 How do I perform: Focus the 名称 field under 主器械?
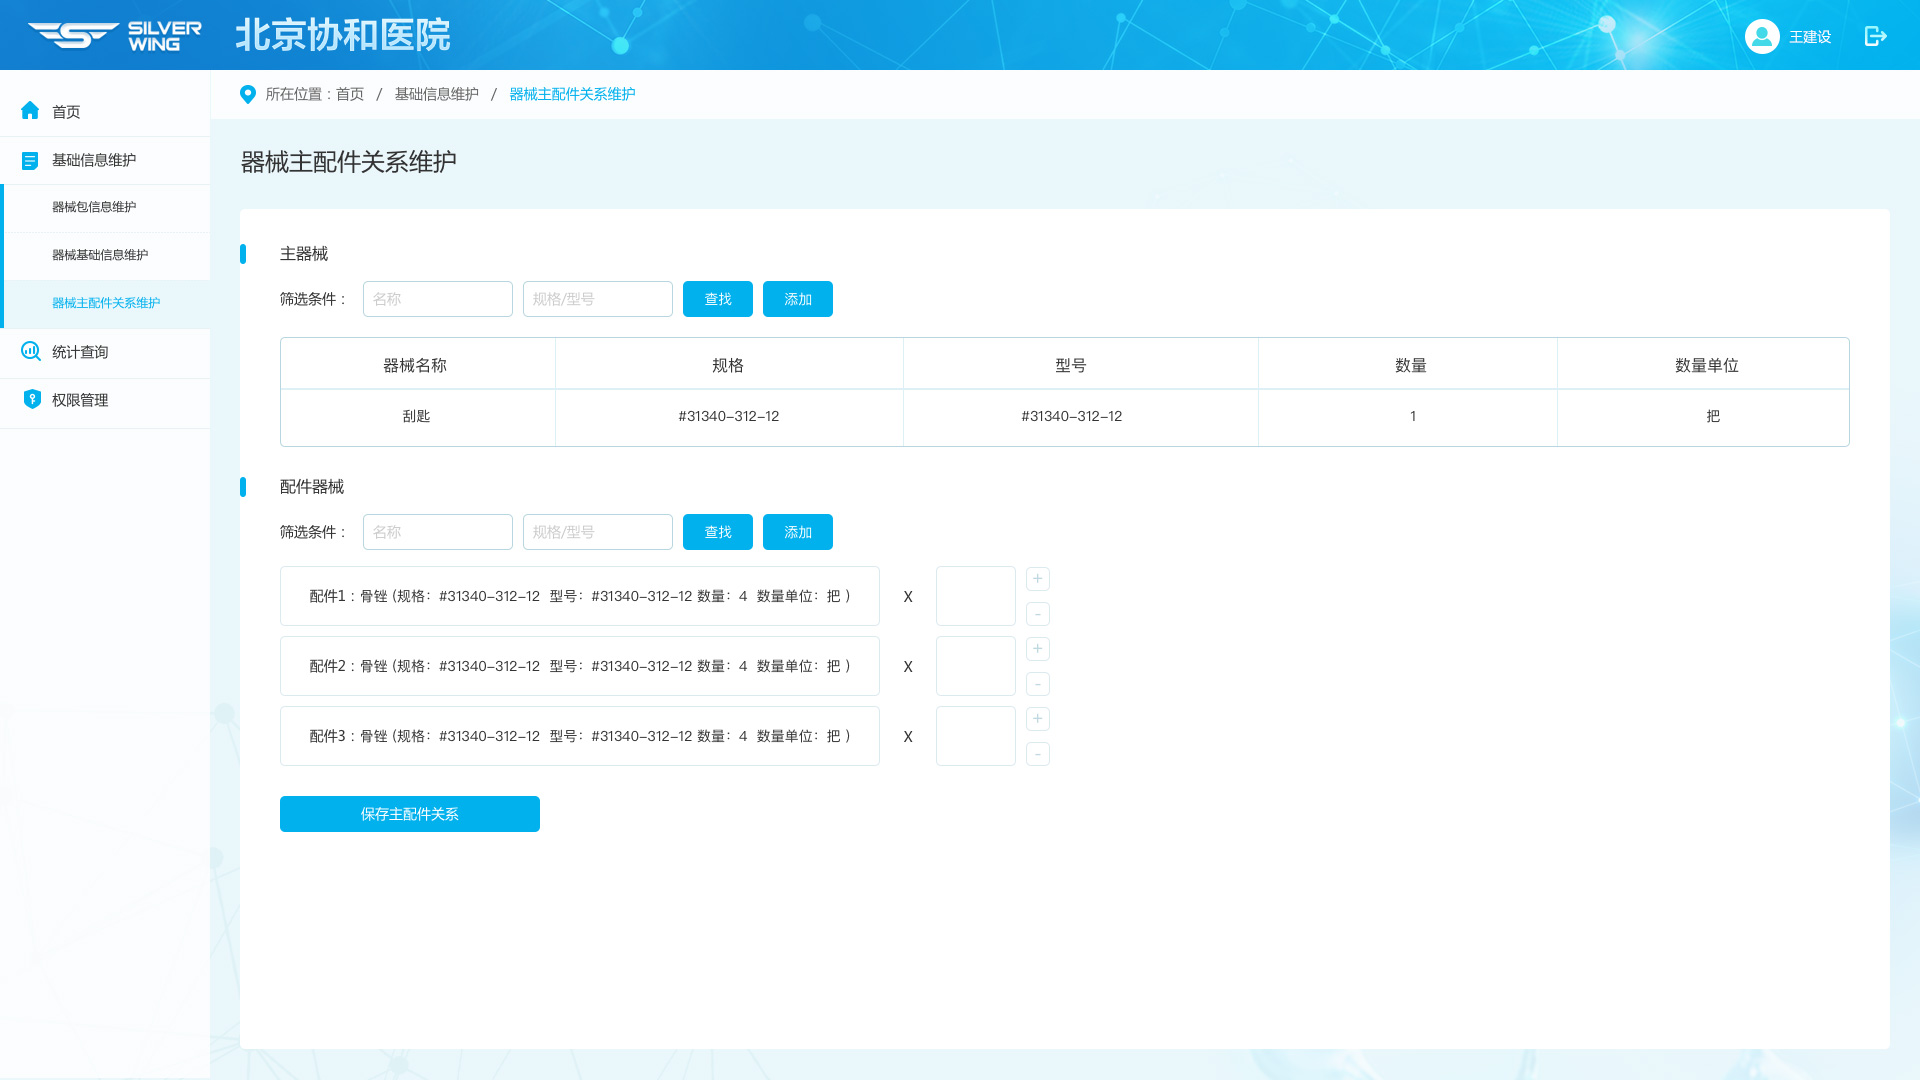(437, 299)
